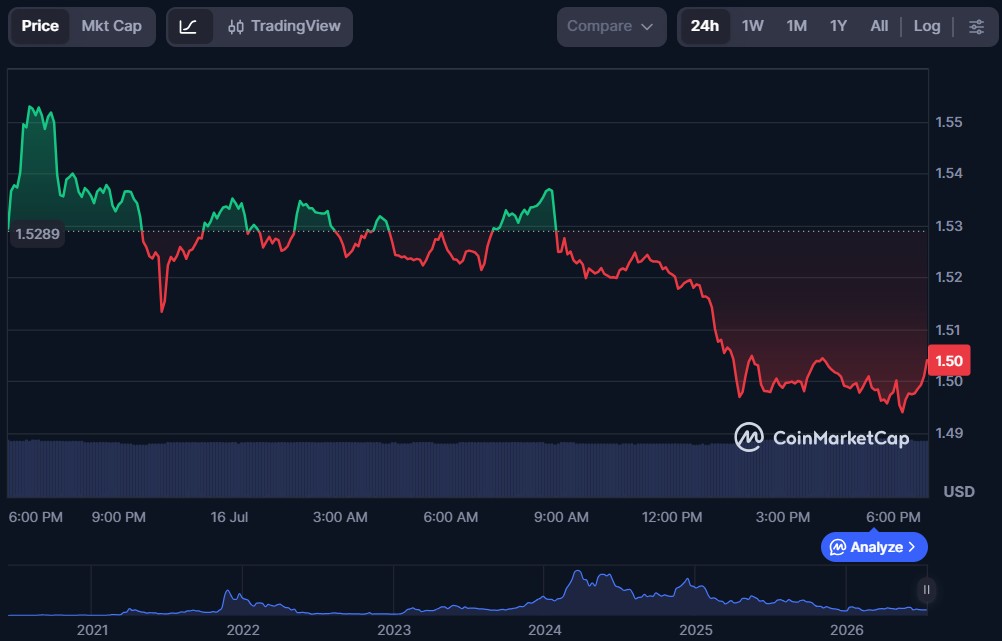Image resolution: width=1002 pixels, height=641 pixels.
Task: Click the Analyze button
Action: 874,547
